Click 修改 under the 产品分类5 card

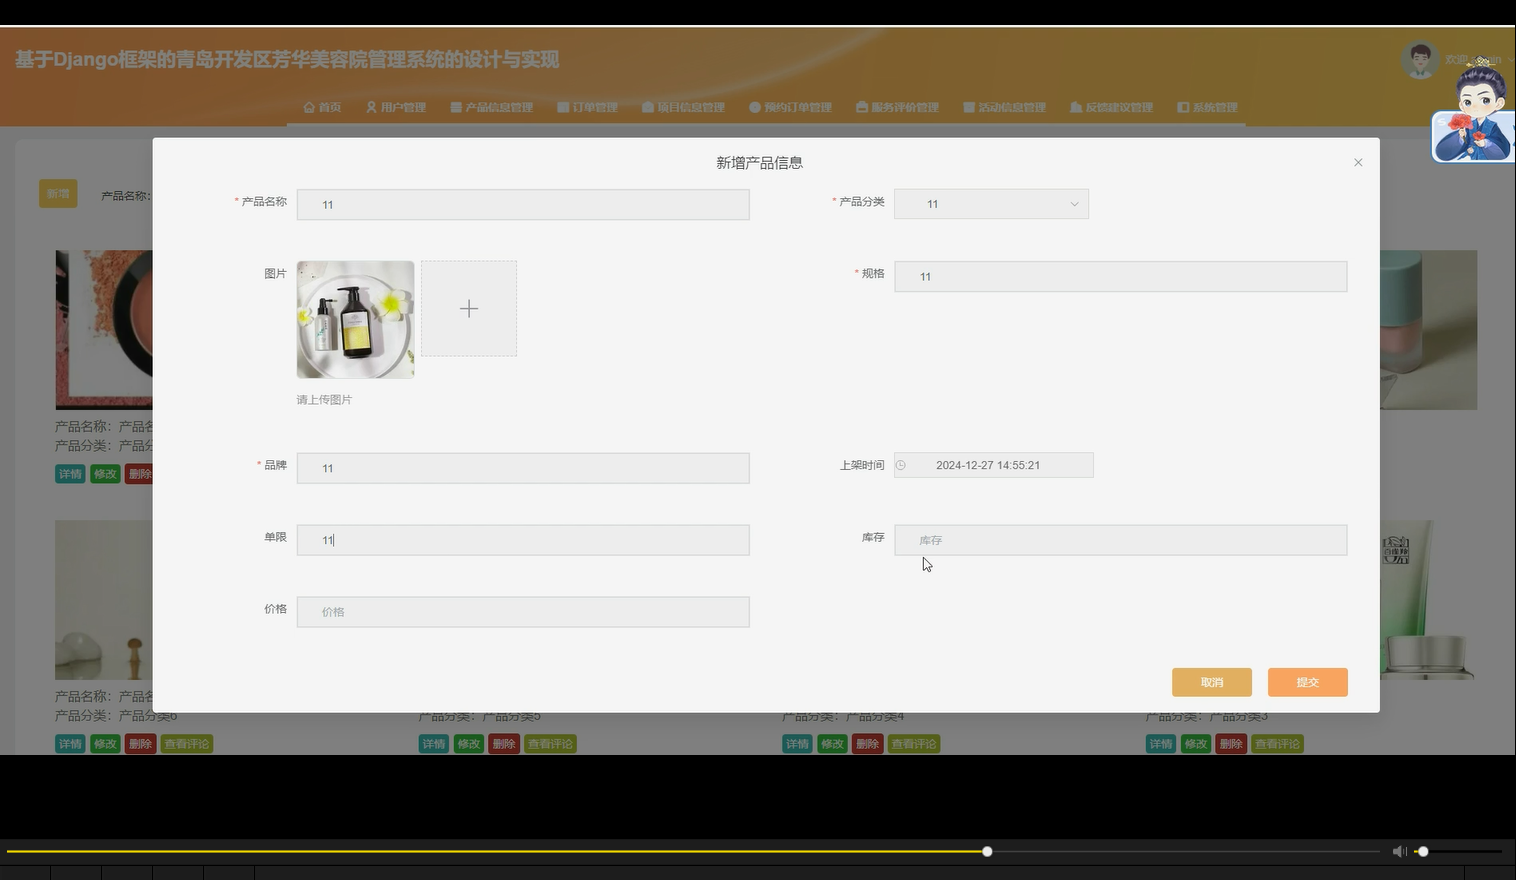click(x=468, y=744)
